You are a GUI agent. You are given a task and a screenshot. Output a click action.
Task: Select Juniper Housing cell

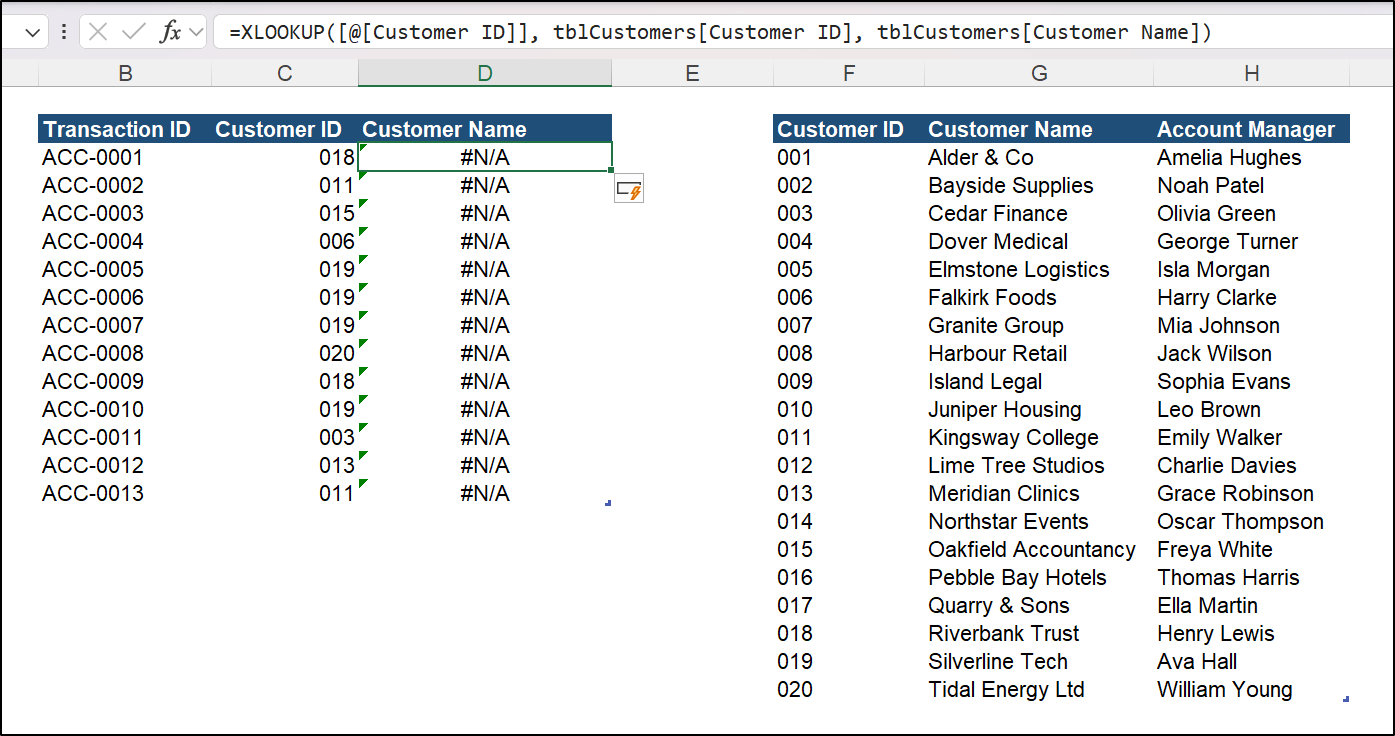click(1039, 409)
